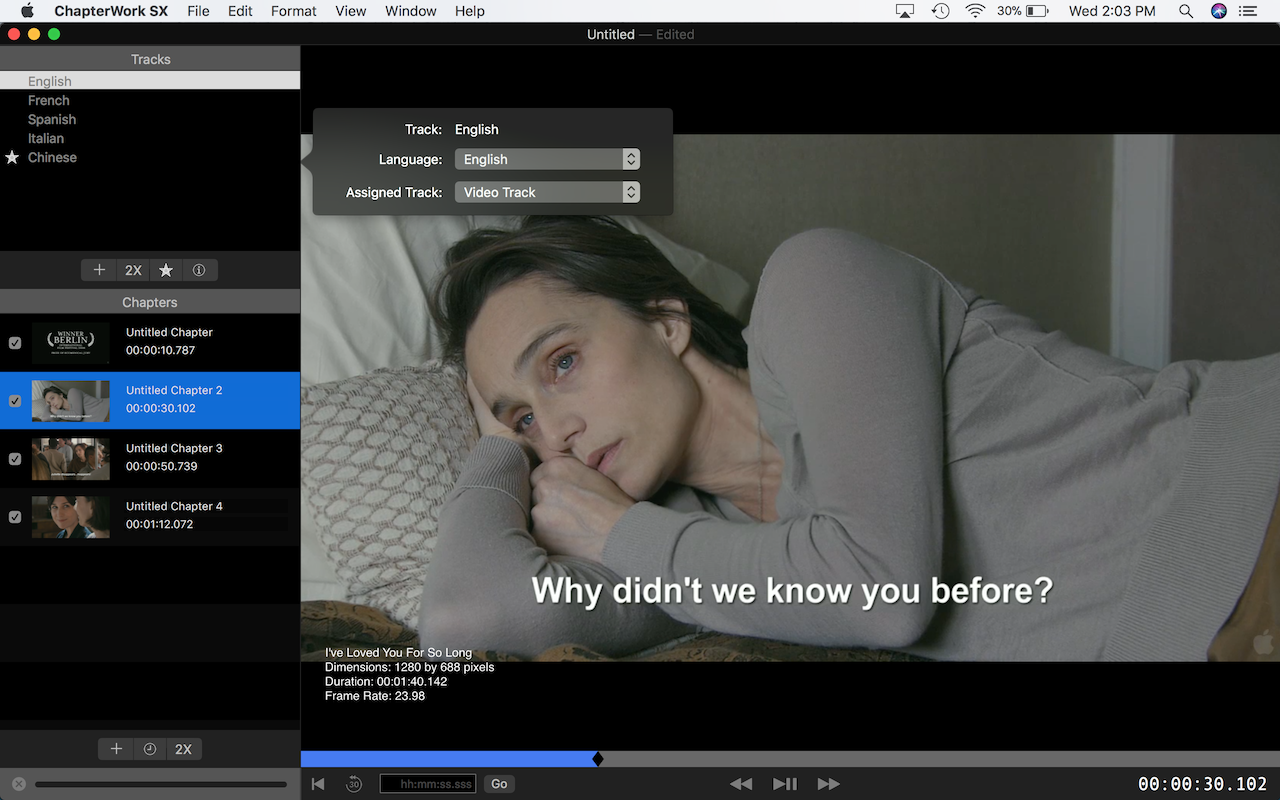Mark track as default with star button
1280x800 pixels.
[x=166, y=270]
